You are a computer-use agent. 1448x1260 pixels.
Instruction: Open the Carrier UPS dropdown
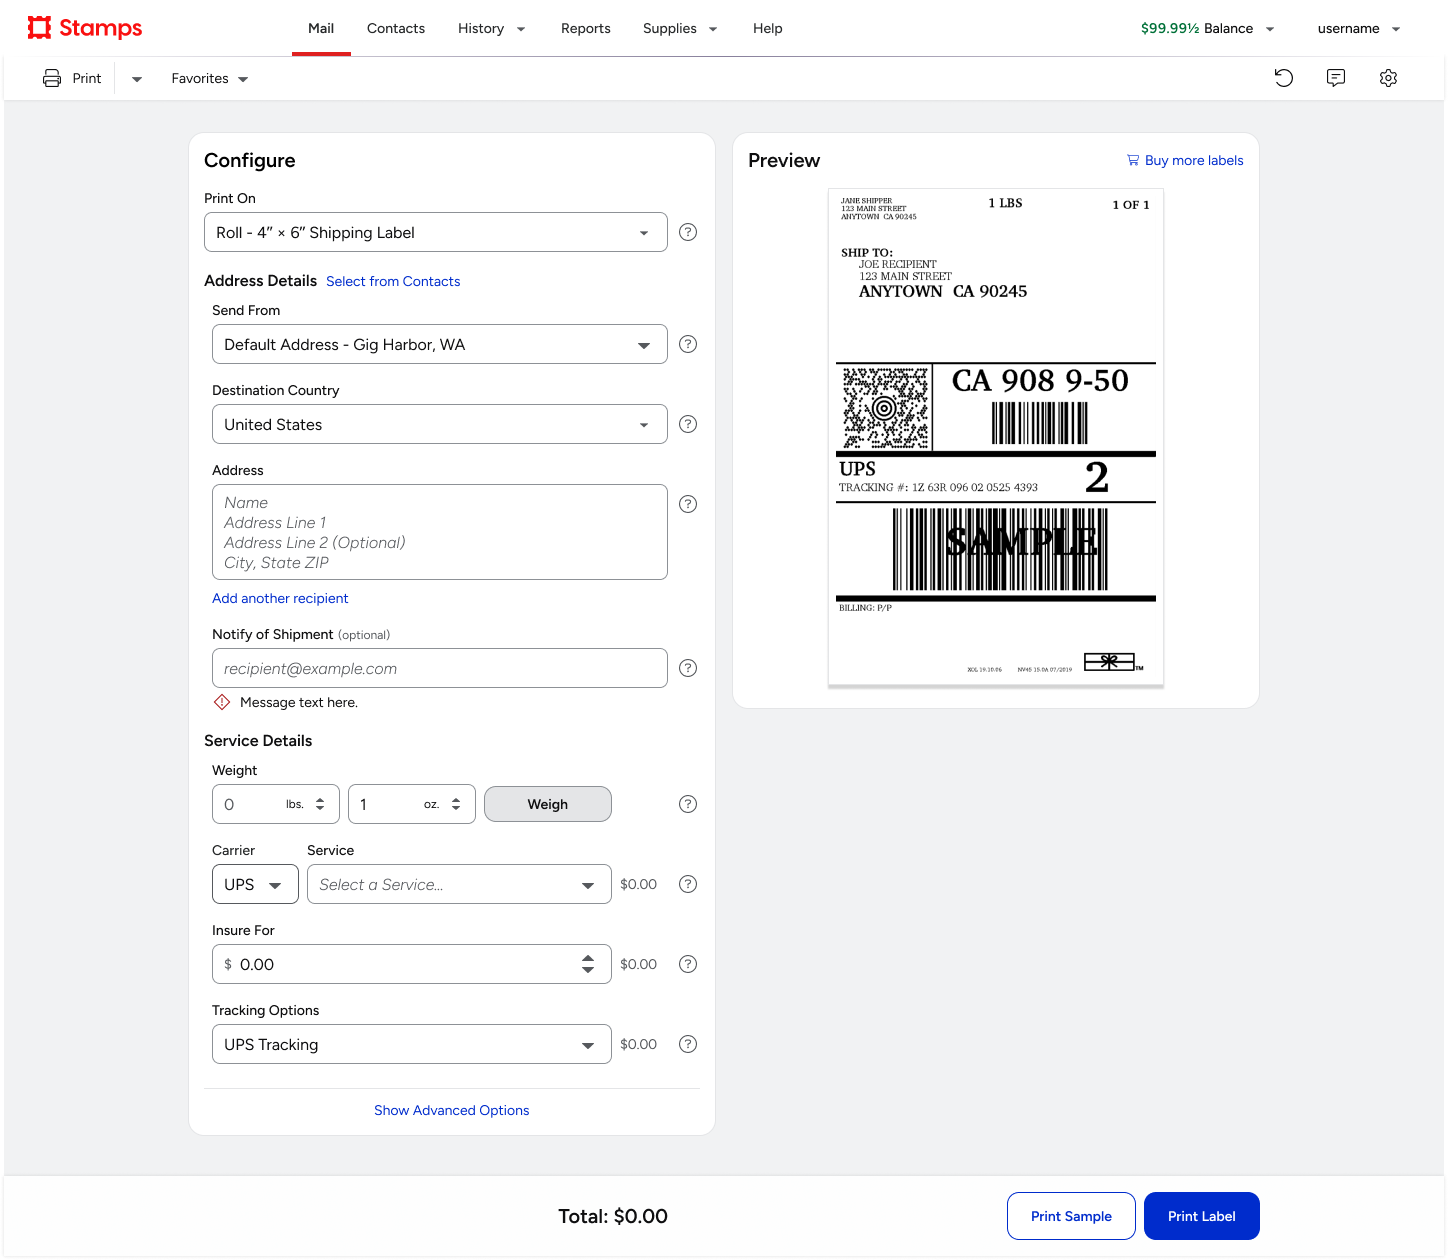point(255,884)
